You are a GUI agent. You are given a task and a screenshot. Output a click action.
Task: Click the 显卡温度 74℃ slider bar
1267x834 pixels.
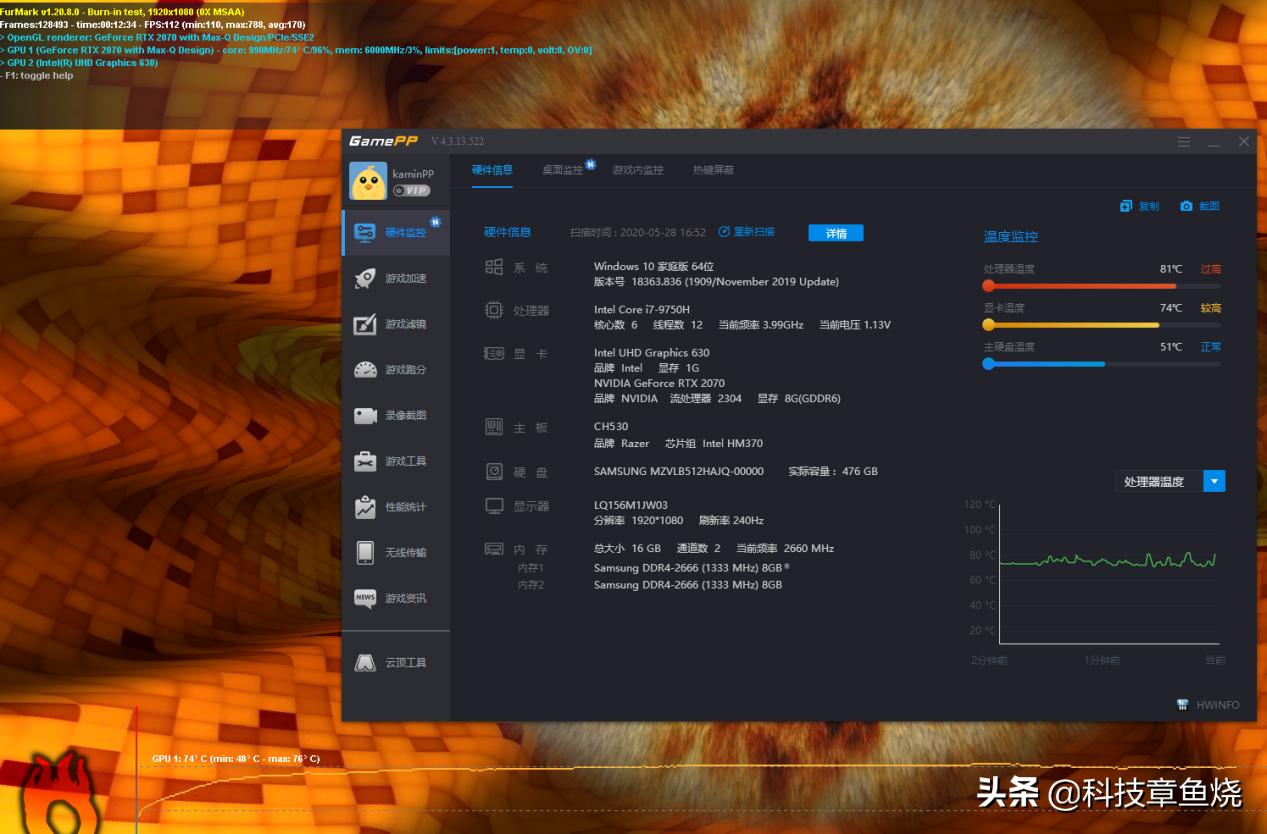click(x=1102, y=325)
